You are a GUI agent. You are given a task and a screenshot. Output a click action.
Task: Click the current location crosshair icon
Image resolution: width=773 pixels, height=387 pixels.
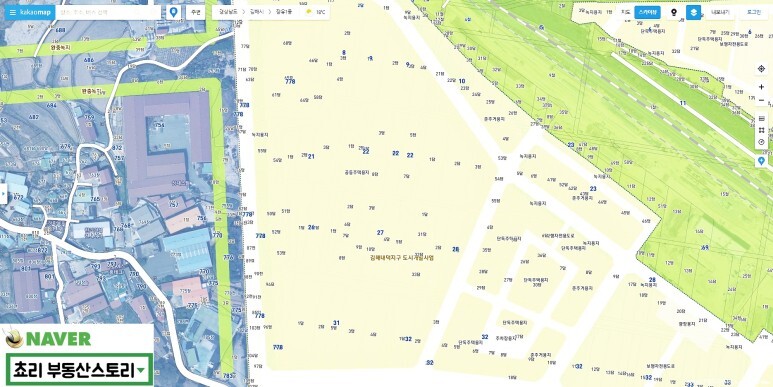pyautogui.click(x=761, y=69)
